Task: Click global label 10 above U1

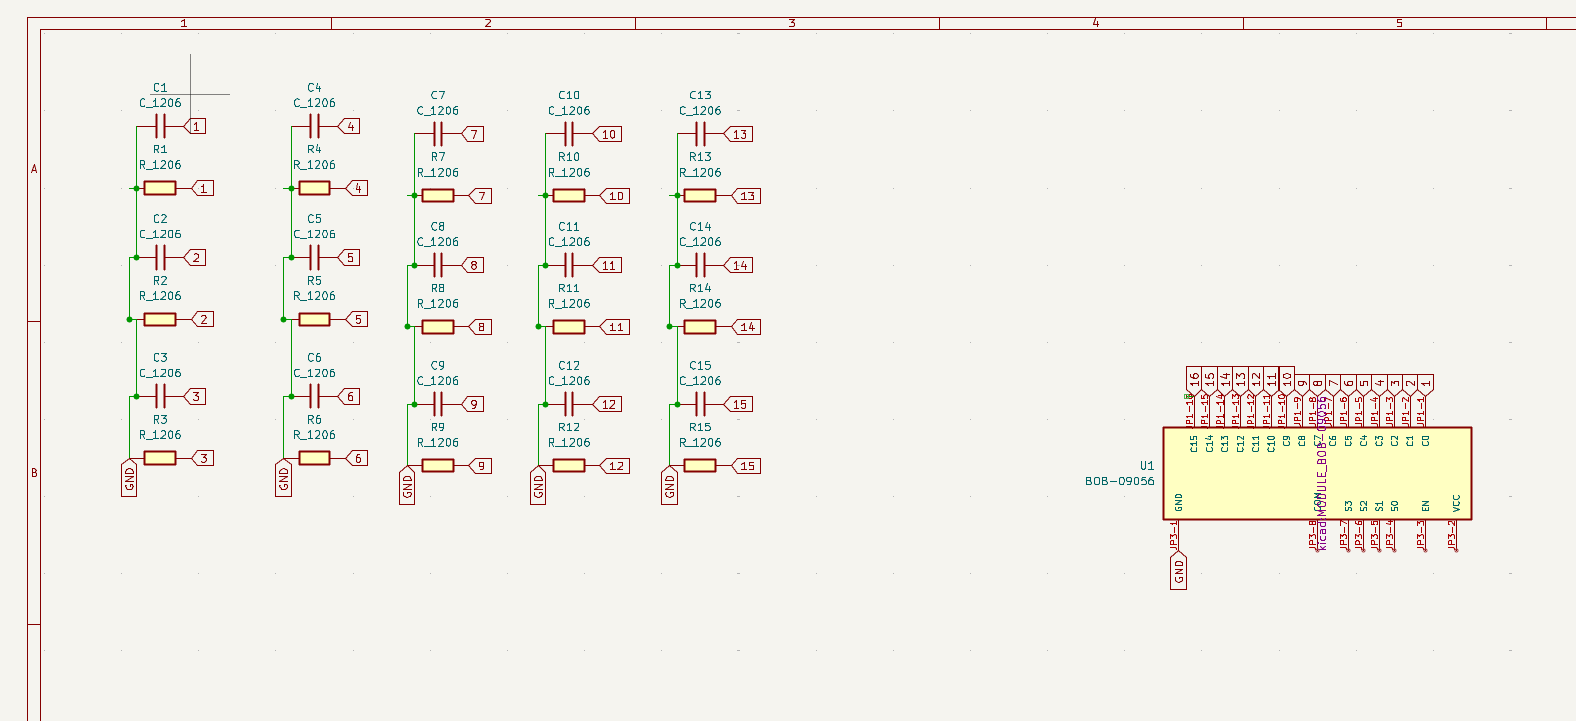Action: coord(1287,380)
